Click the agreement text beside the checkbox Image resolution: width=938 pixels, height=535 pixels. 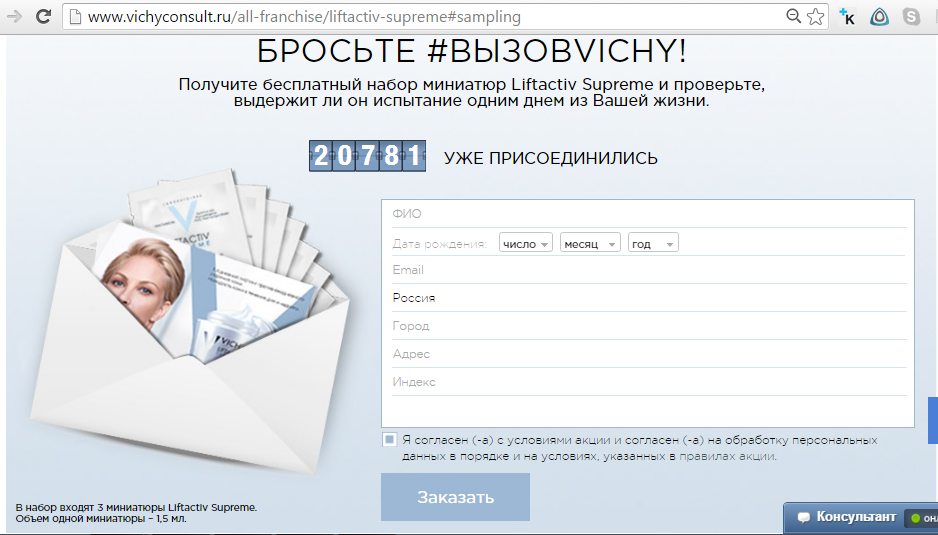639,448
